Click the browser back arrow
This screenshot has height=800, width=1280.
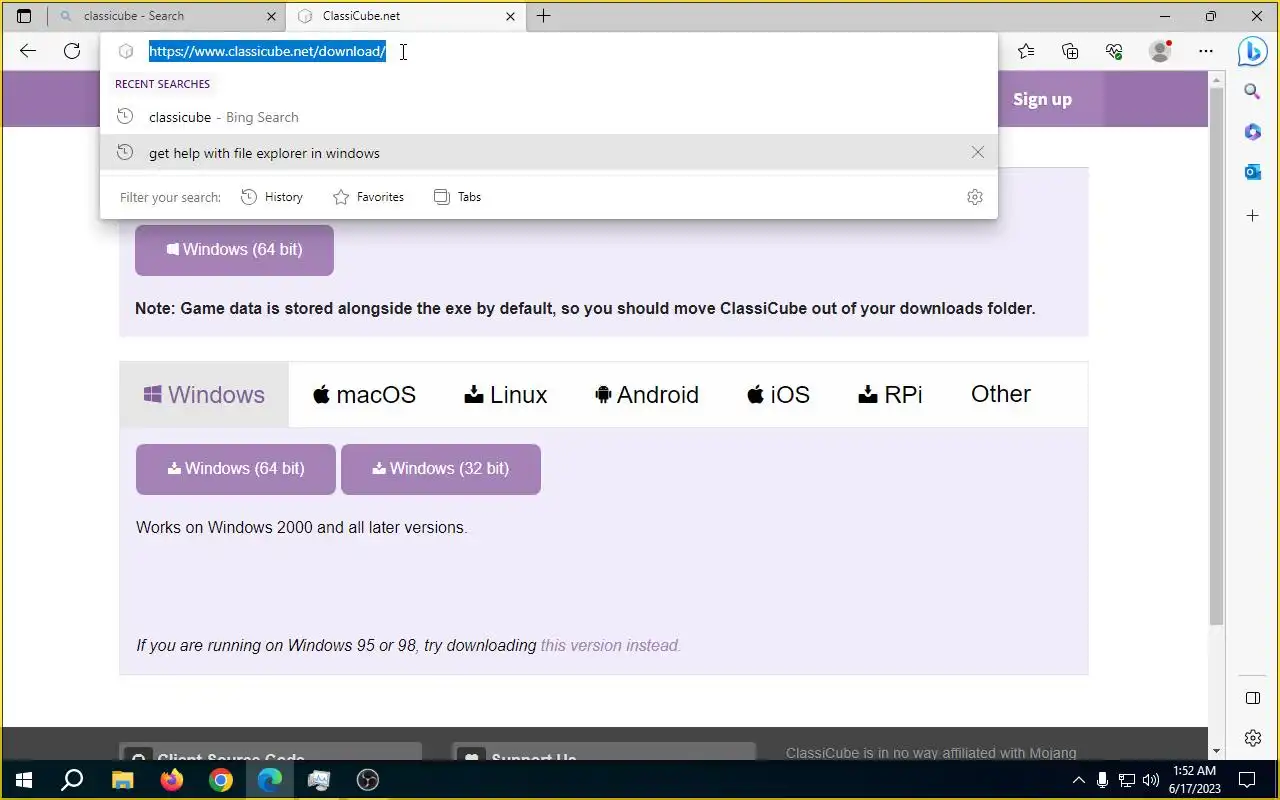[28, 51]
